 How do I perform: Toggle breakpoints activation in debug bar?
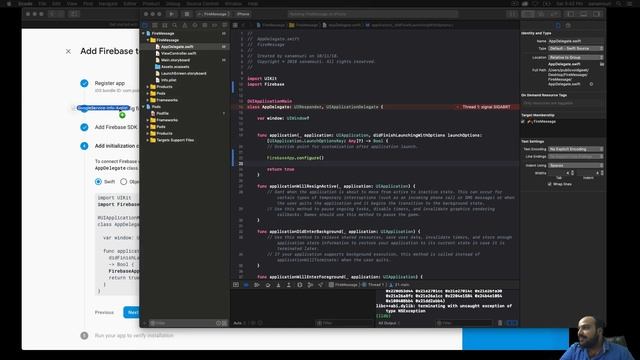246,284
